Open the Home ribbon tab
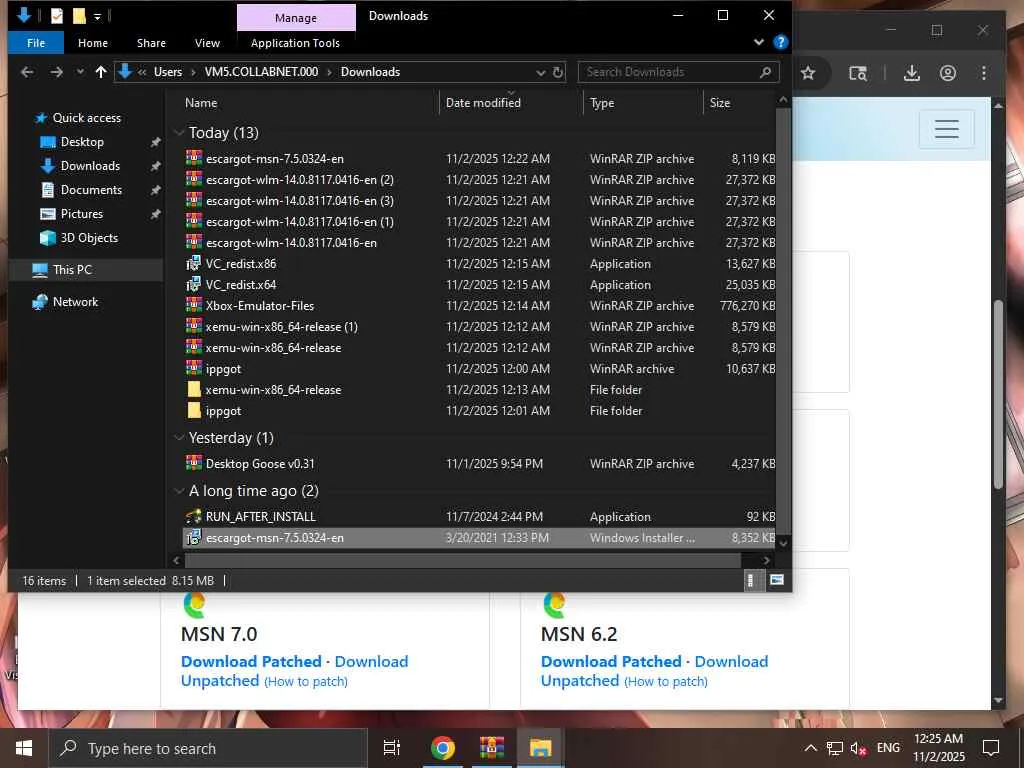 93,43
